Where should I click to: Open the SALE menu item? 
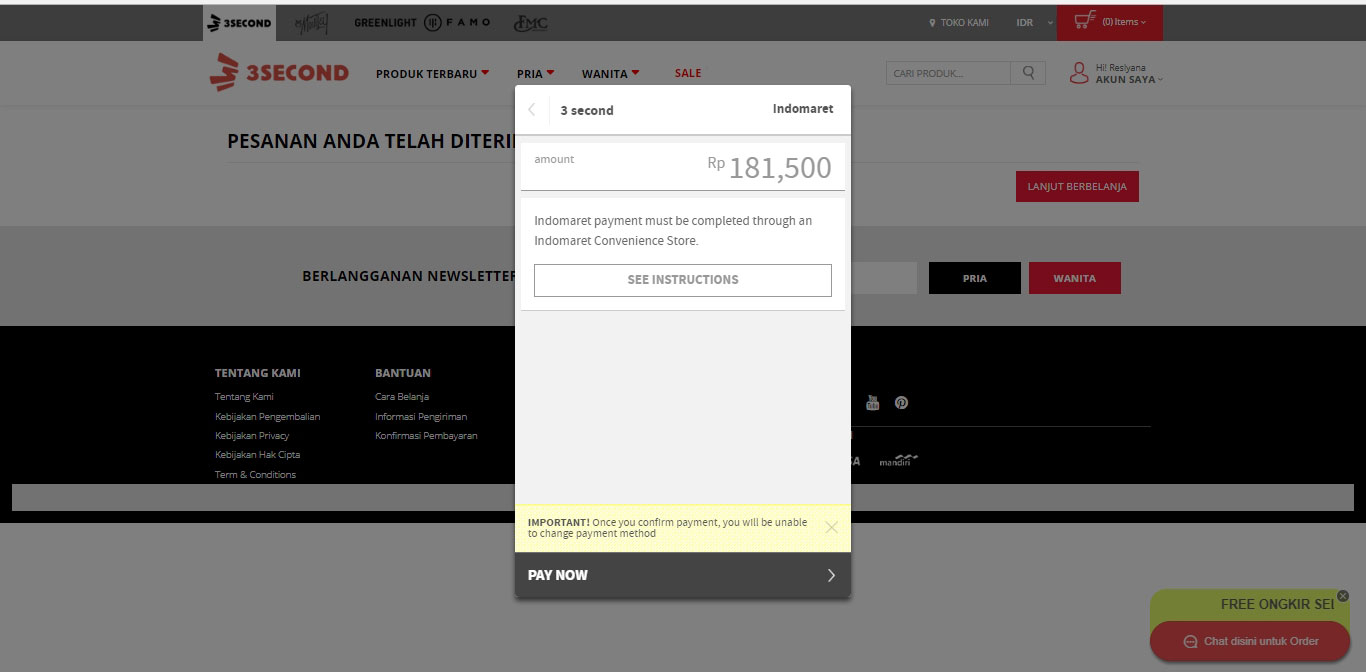(x=688, y=73)
